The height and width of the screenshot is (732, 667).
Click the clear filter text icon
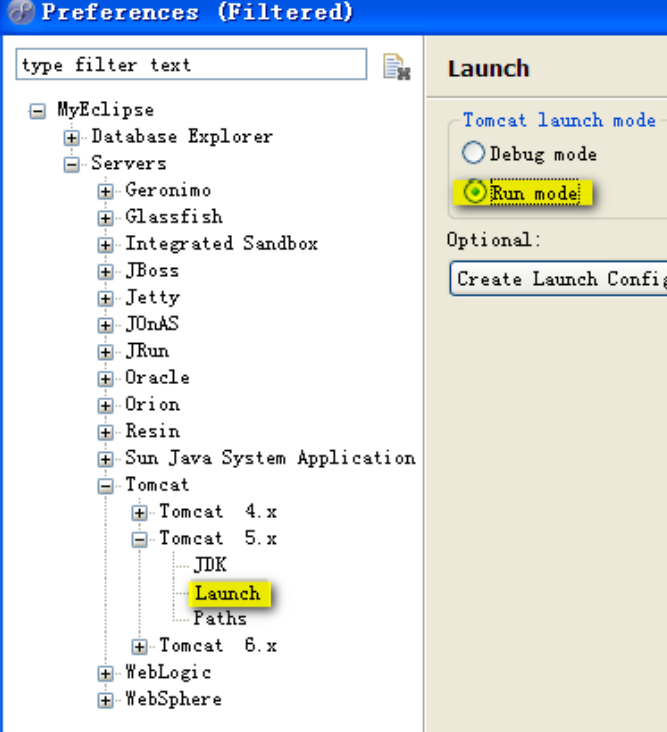click(396, 67)
